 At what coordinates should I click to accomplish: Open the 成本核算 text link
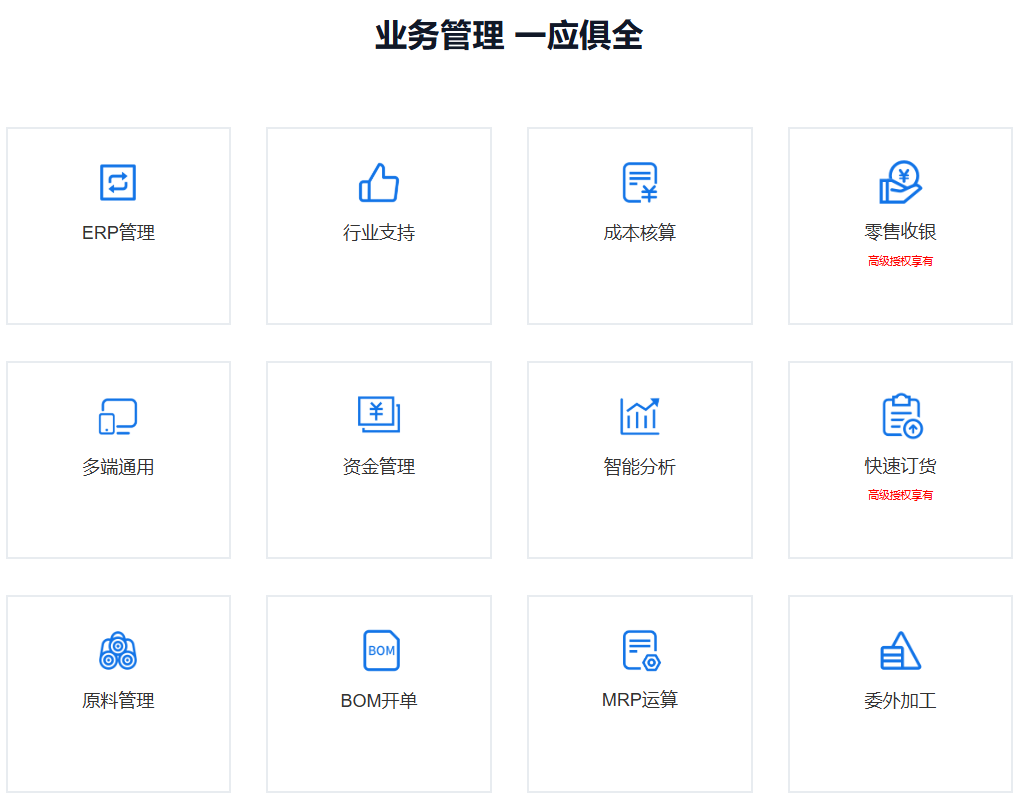point(640,233)
